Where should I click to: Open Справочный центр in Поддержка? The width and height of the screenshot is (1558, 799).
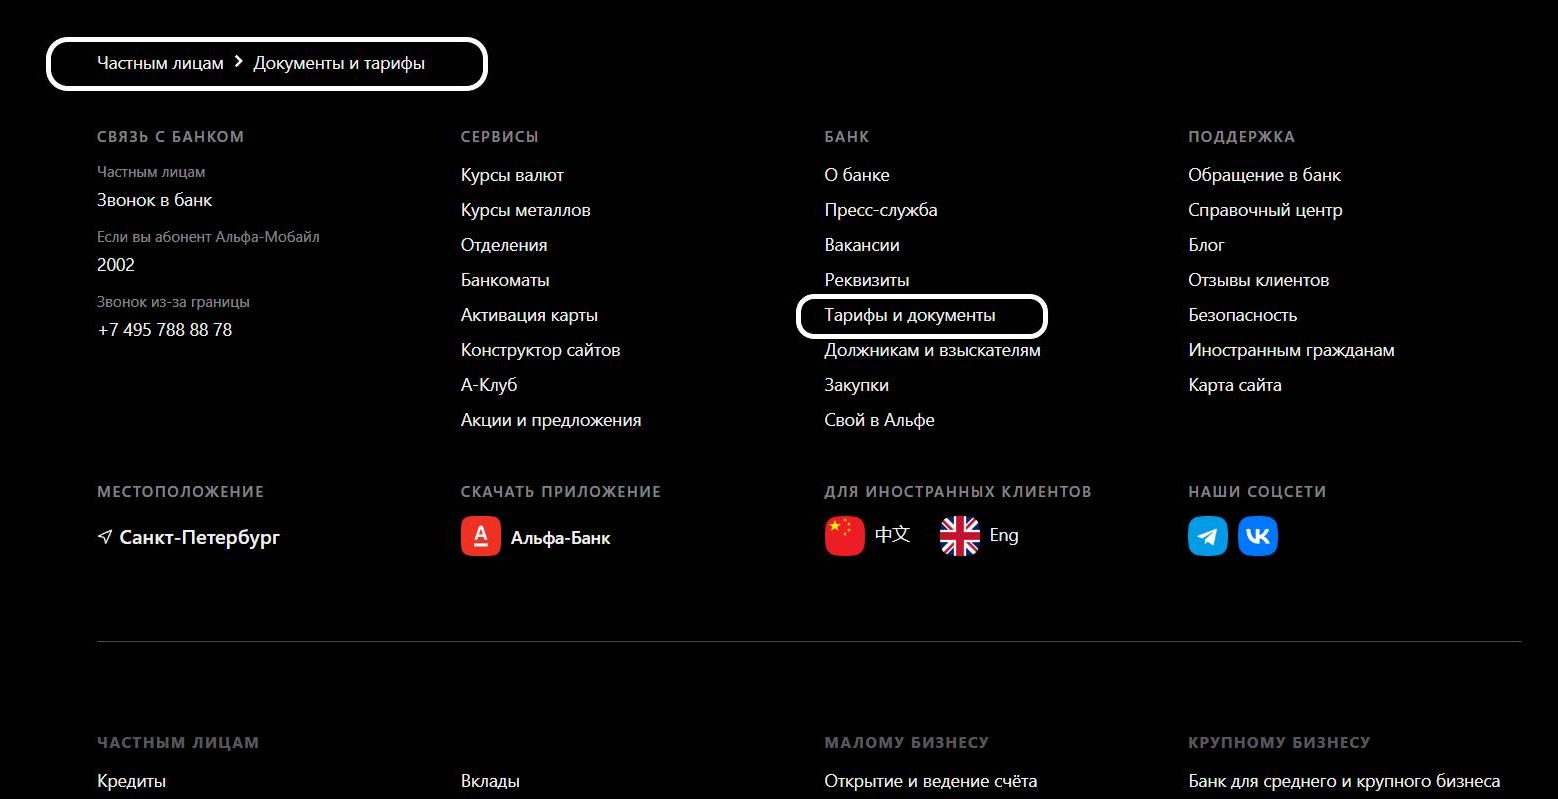coord(1266,209)
